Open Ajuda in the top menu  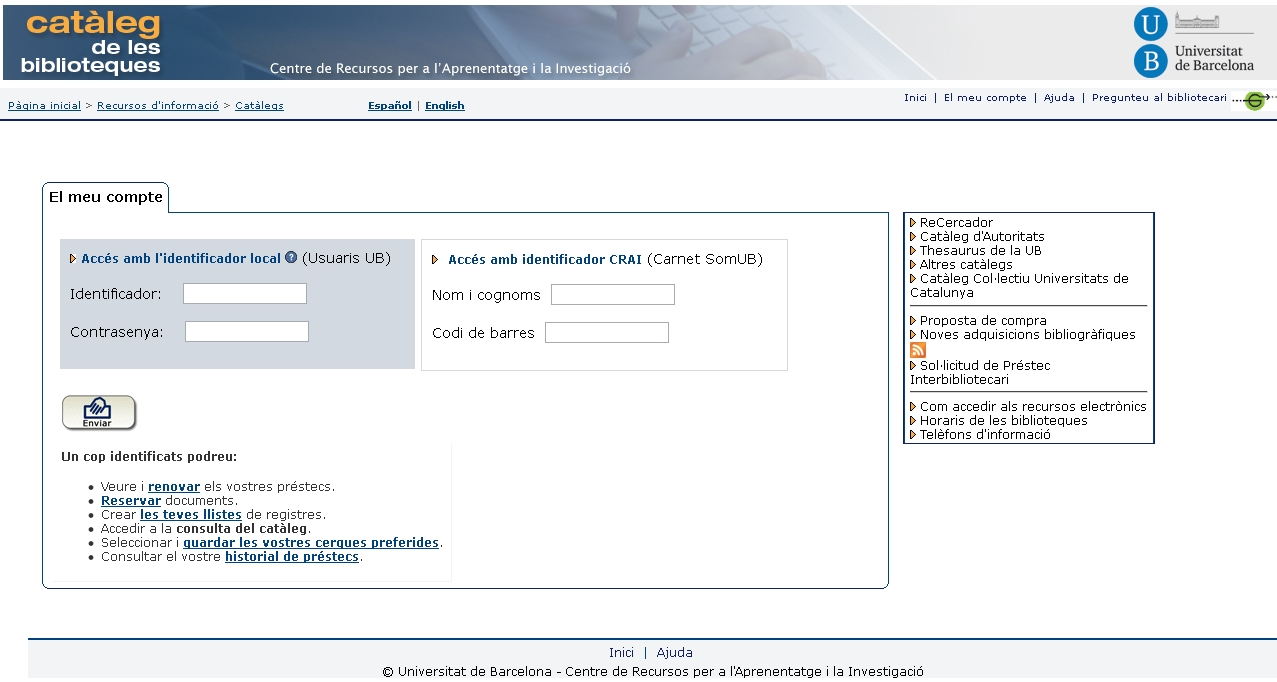click(1059, 98)
